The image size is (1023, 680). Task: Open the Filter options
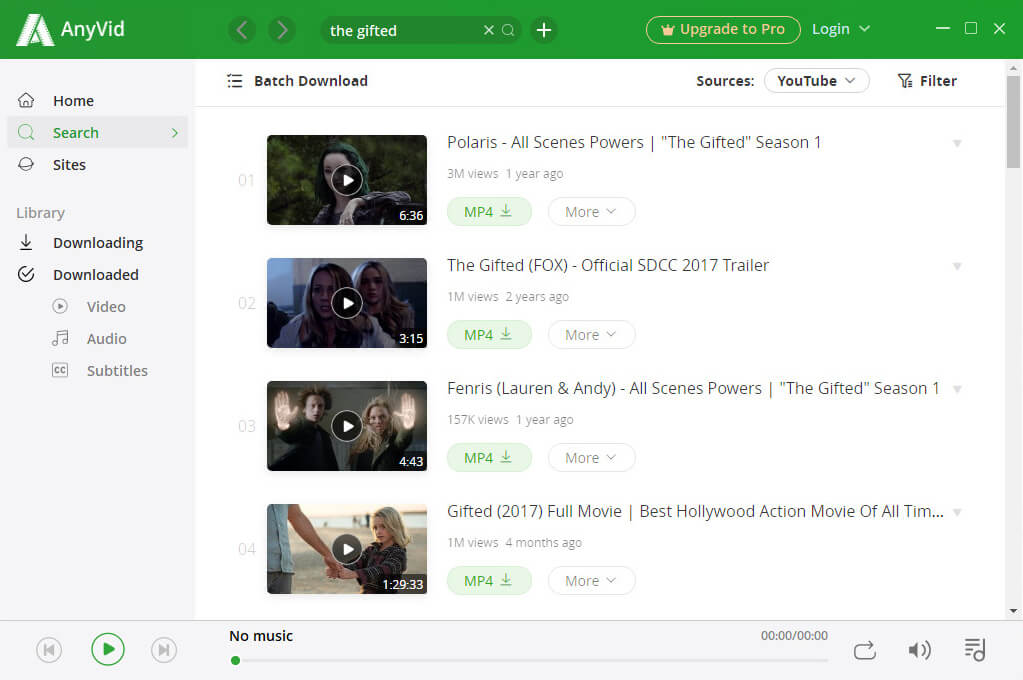coord(927,81)
